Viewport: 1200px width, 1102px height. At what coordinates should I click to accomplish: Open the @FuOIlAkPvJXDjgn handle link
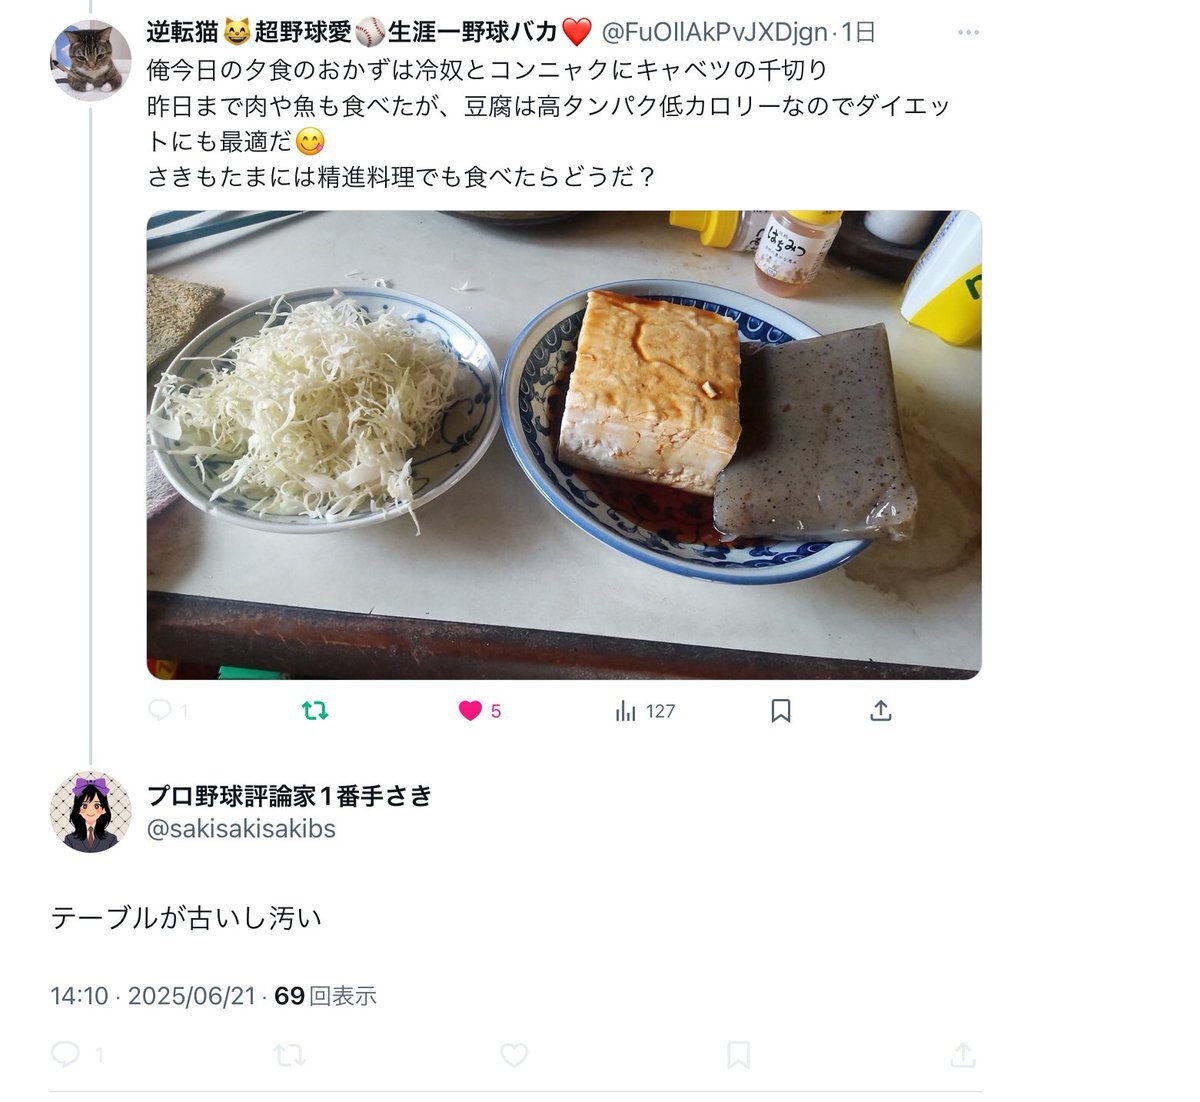pos(714,32)
